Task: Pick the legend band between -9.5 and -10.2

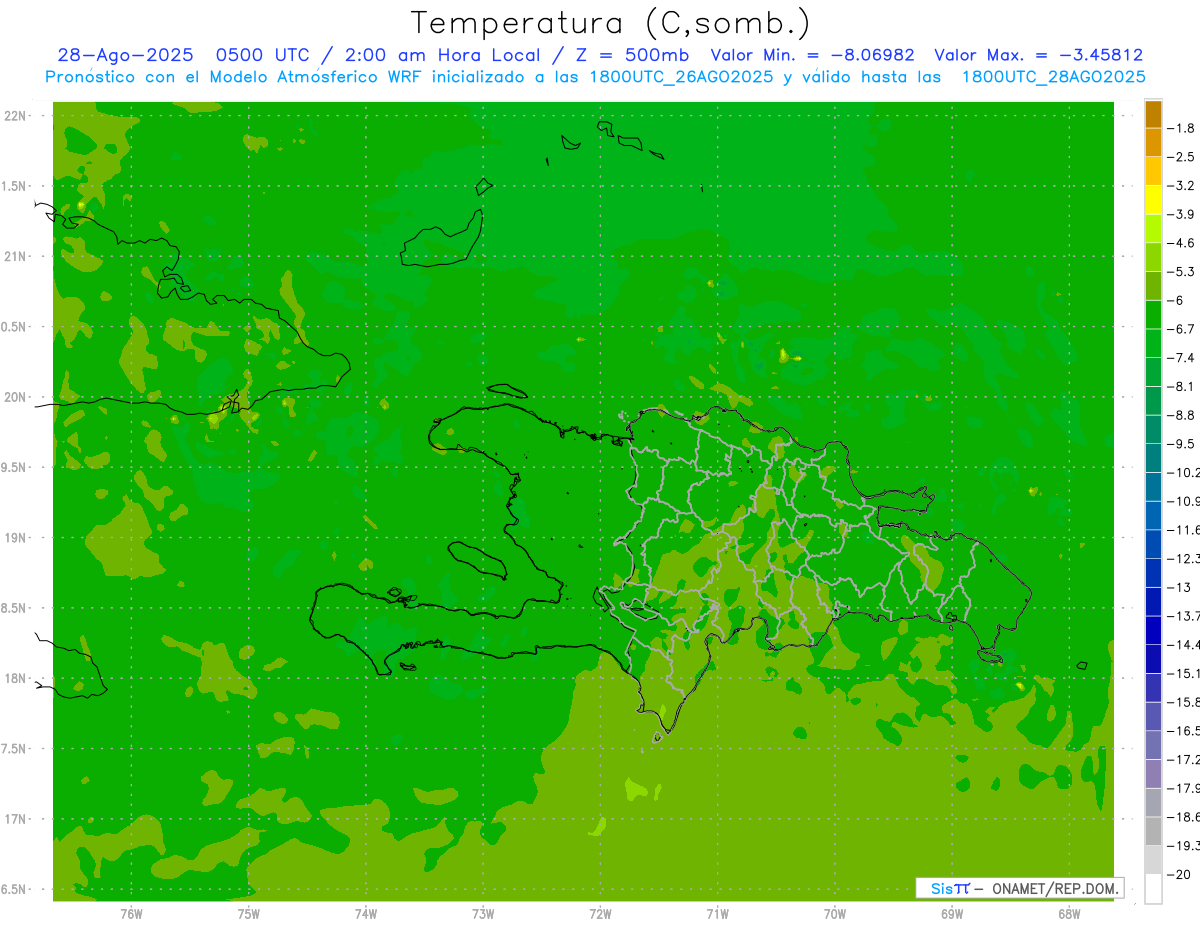Action: coord(1153,458)
